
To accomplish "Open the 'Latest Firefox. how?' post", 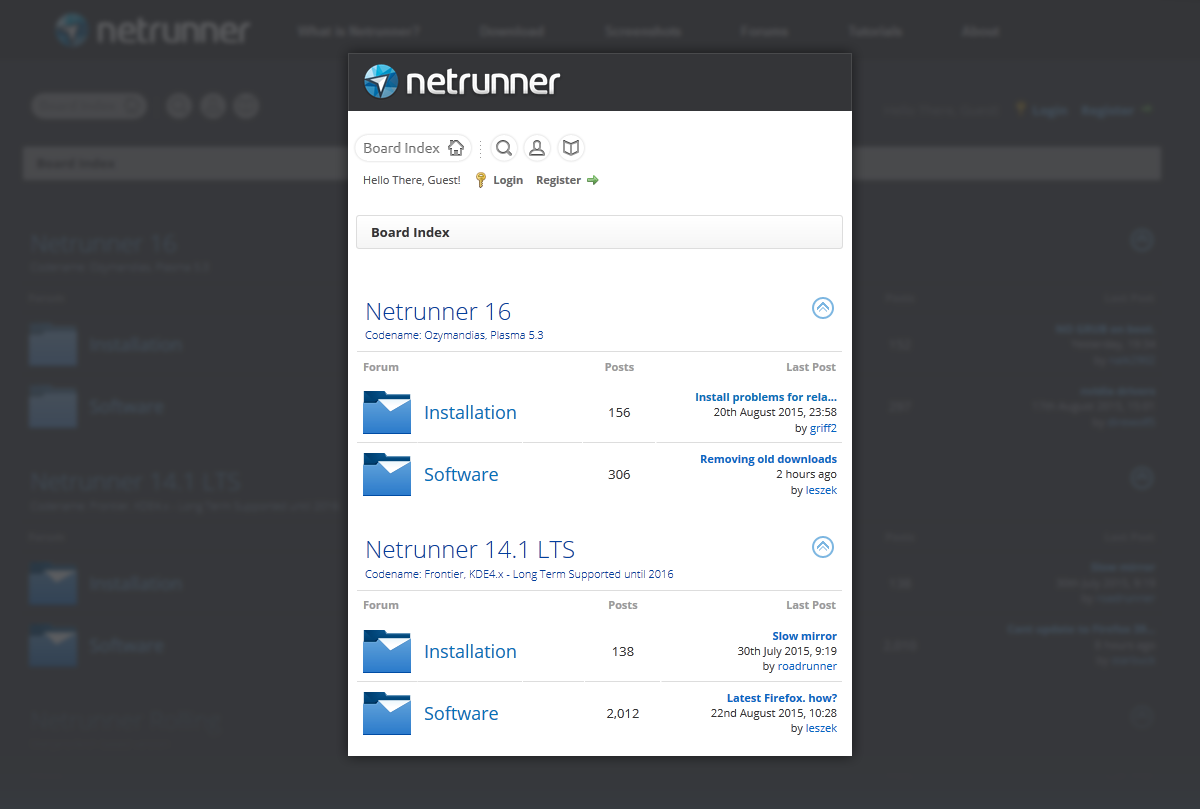I will pyautogui.click(x=782, y=698).
